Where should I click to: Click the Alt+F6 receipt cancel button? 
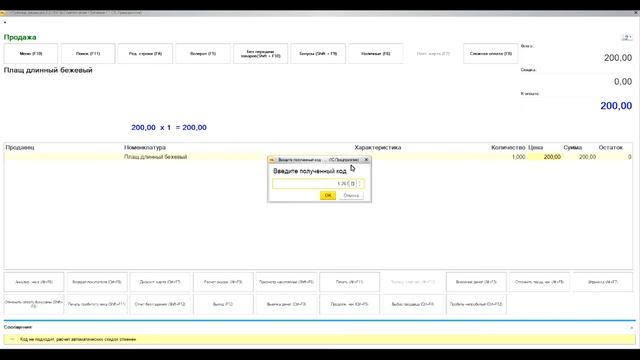pyautogui.click(x=34, y=282)
